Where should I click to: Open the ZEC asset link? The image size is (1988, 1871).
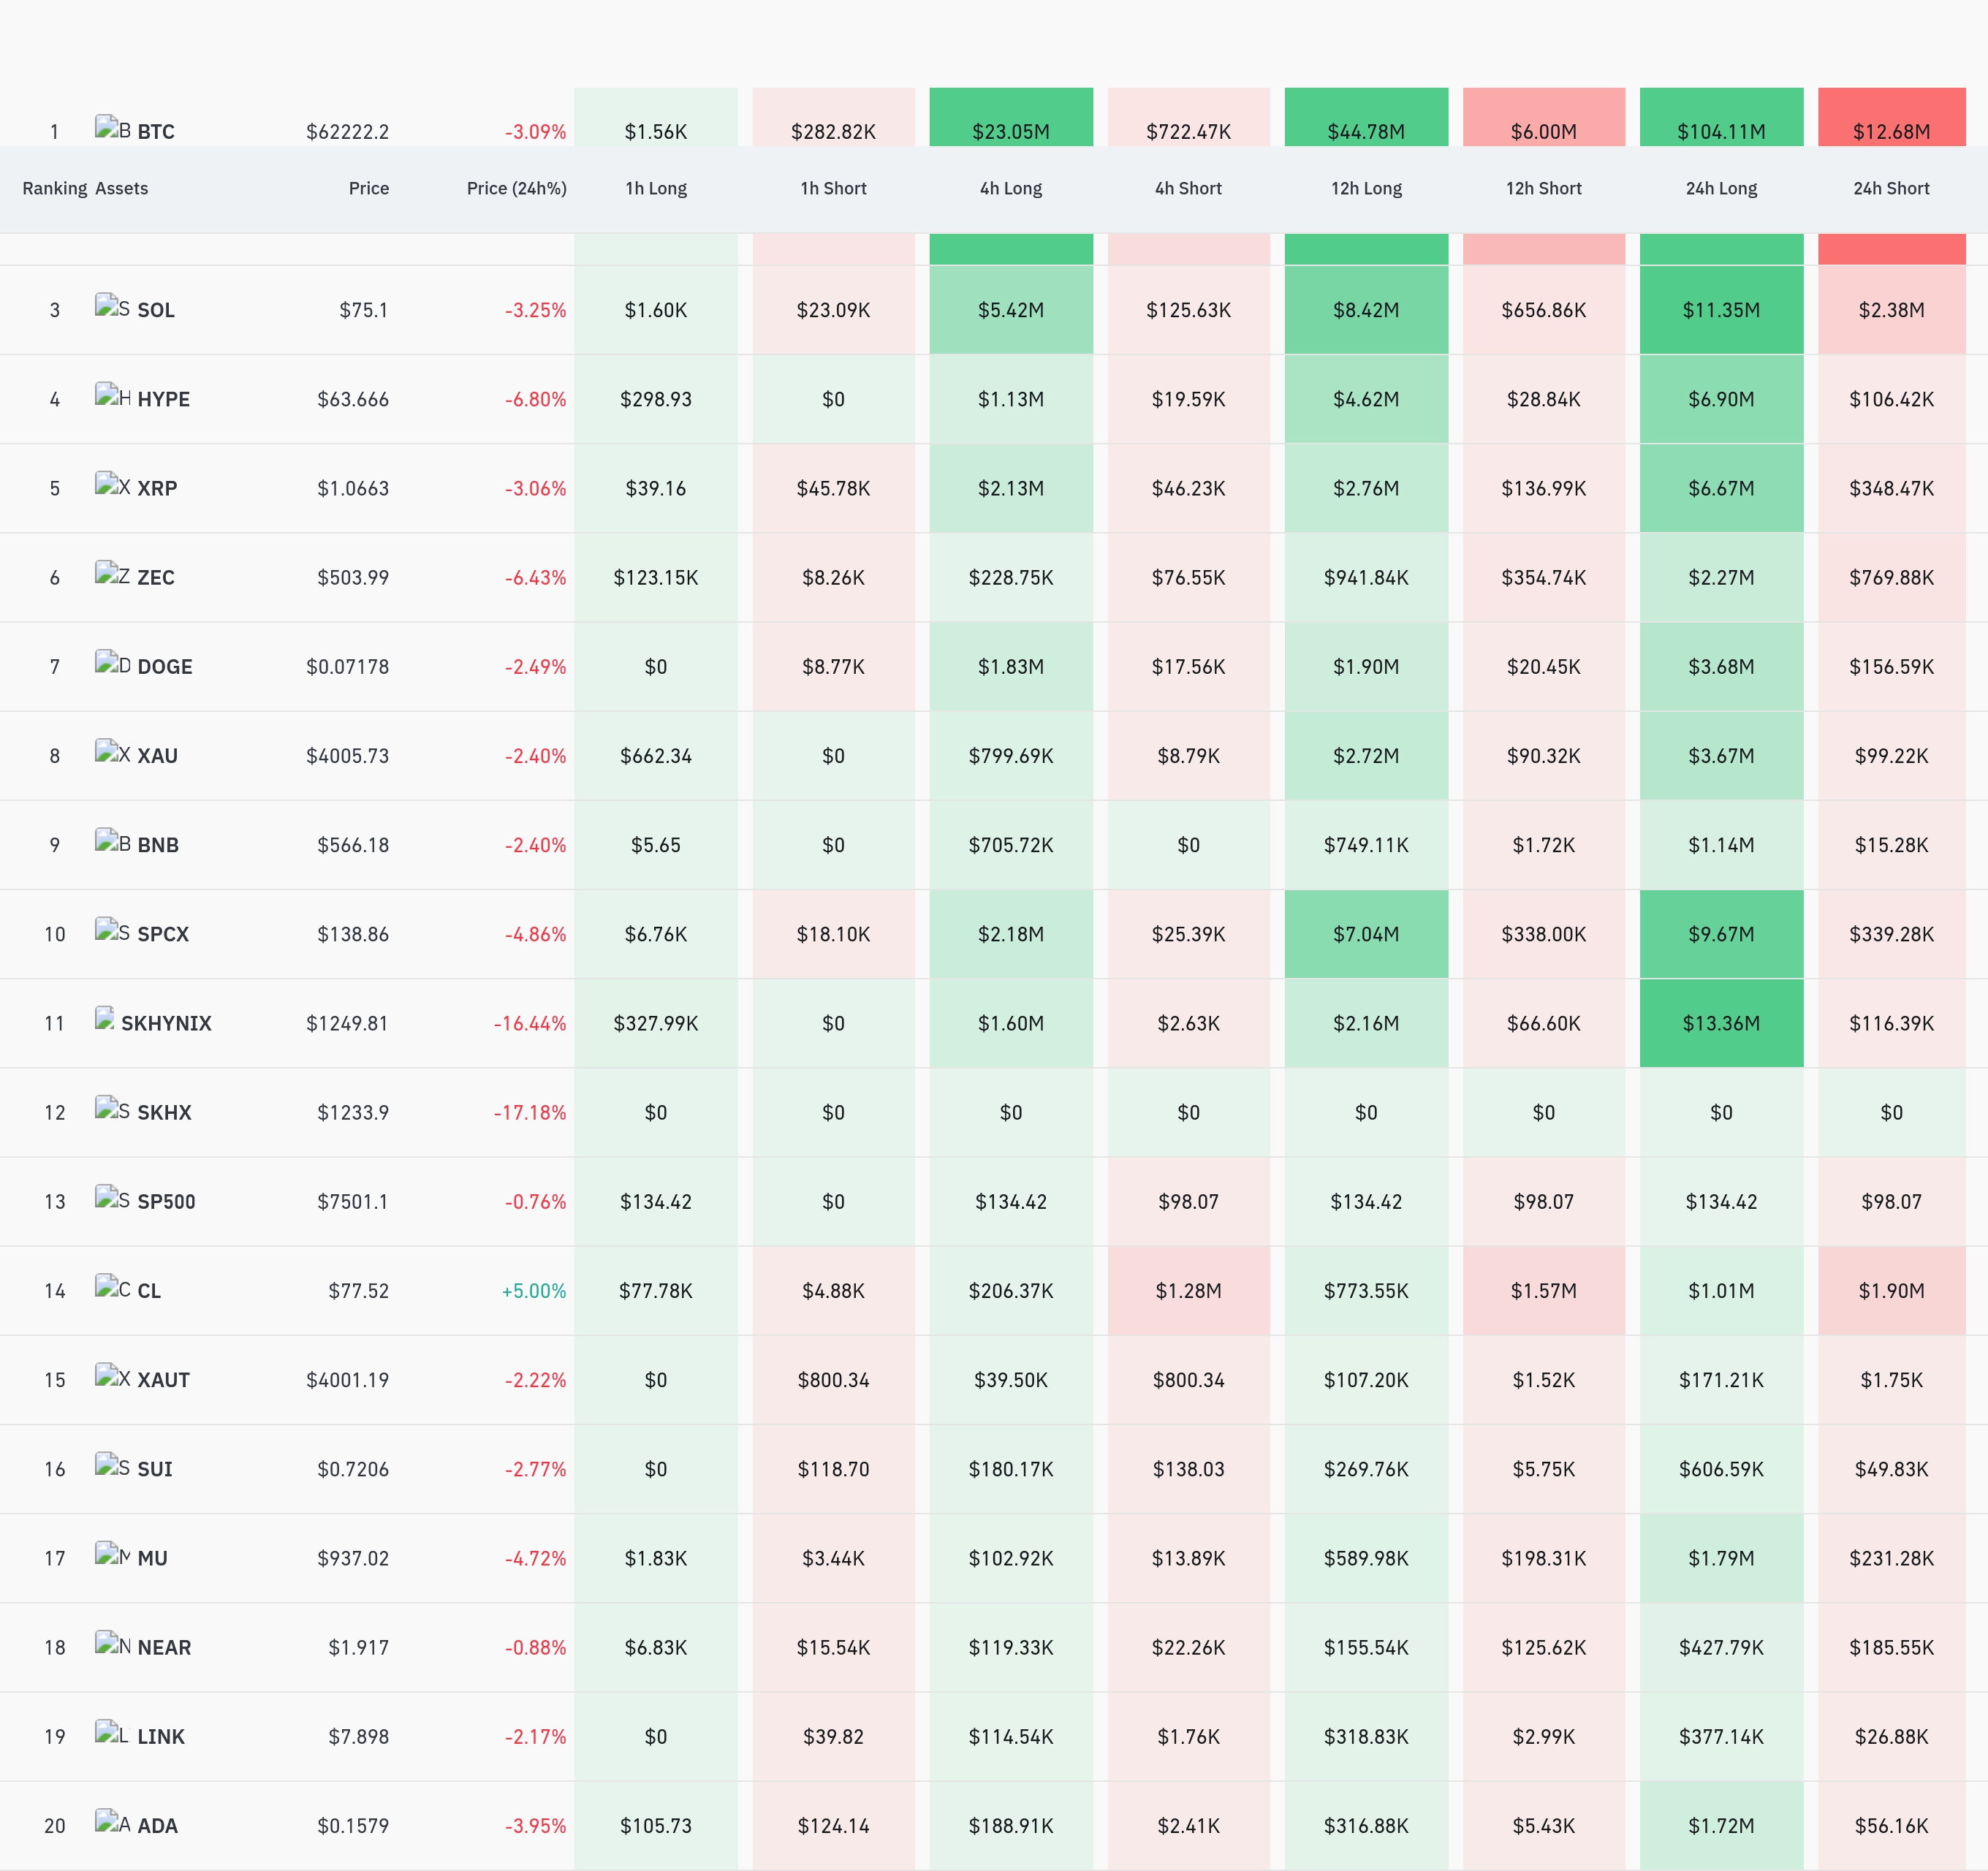coord(156,578)
